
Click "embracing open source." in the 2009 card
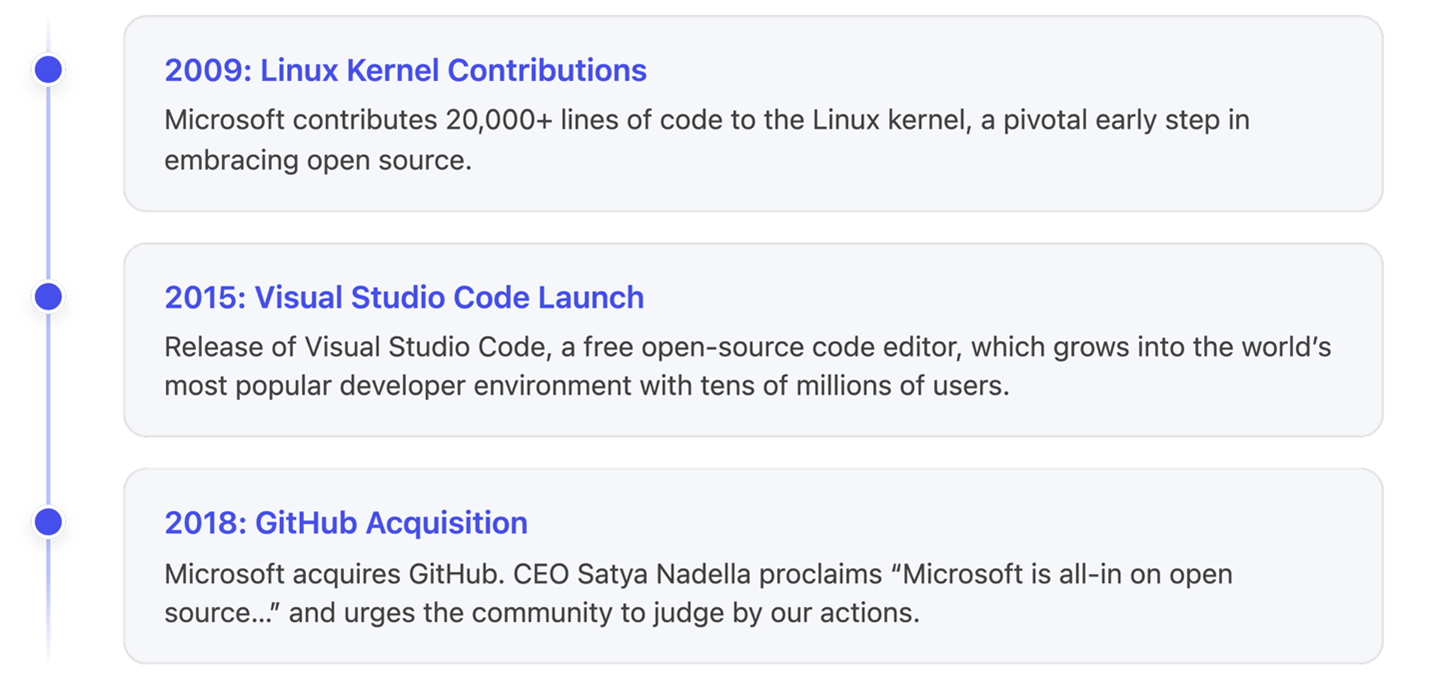pos(317,160)
